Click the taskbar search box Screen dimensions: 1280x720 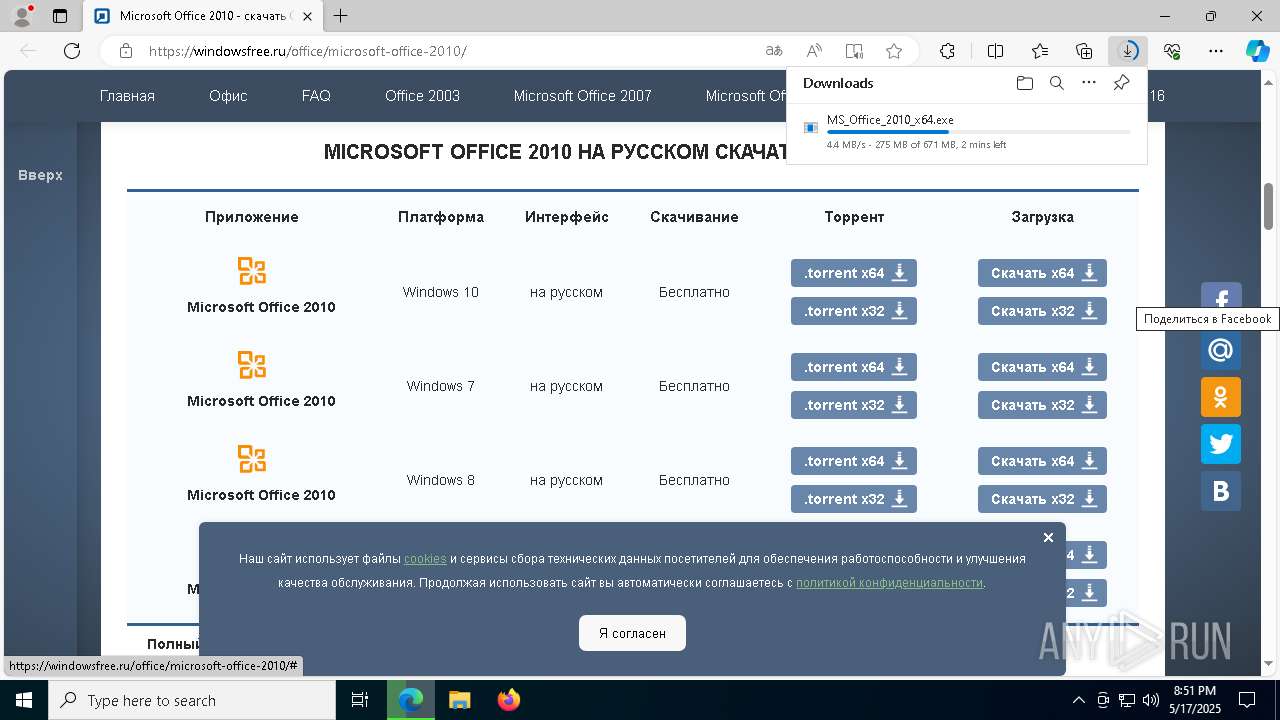(x=192, y=700)
